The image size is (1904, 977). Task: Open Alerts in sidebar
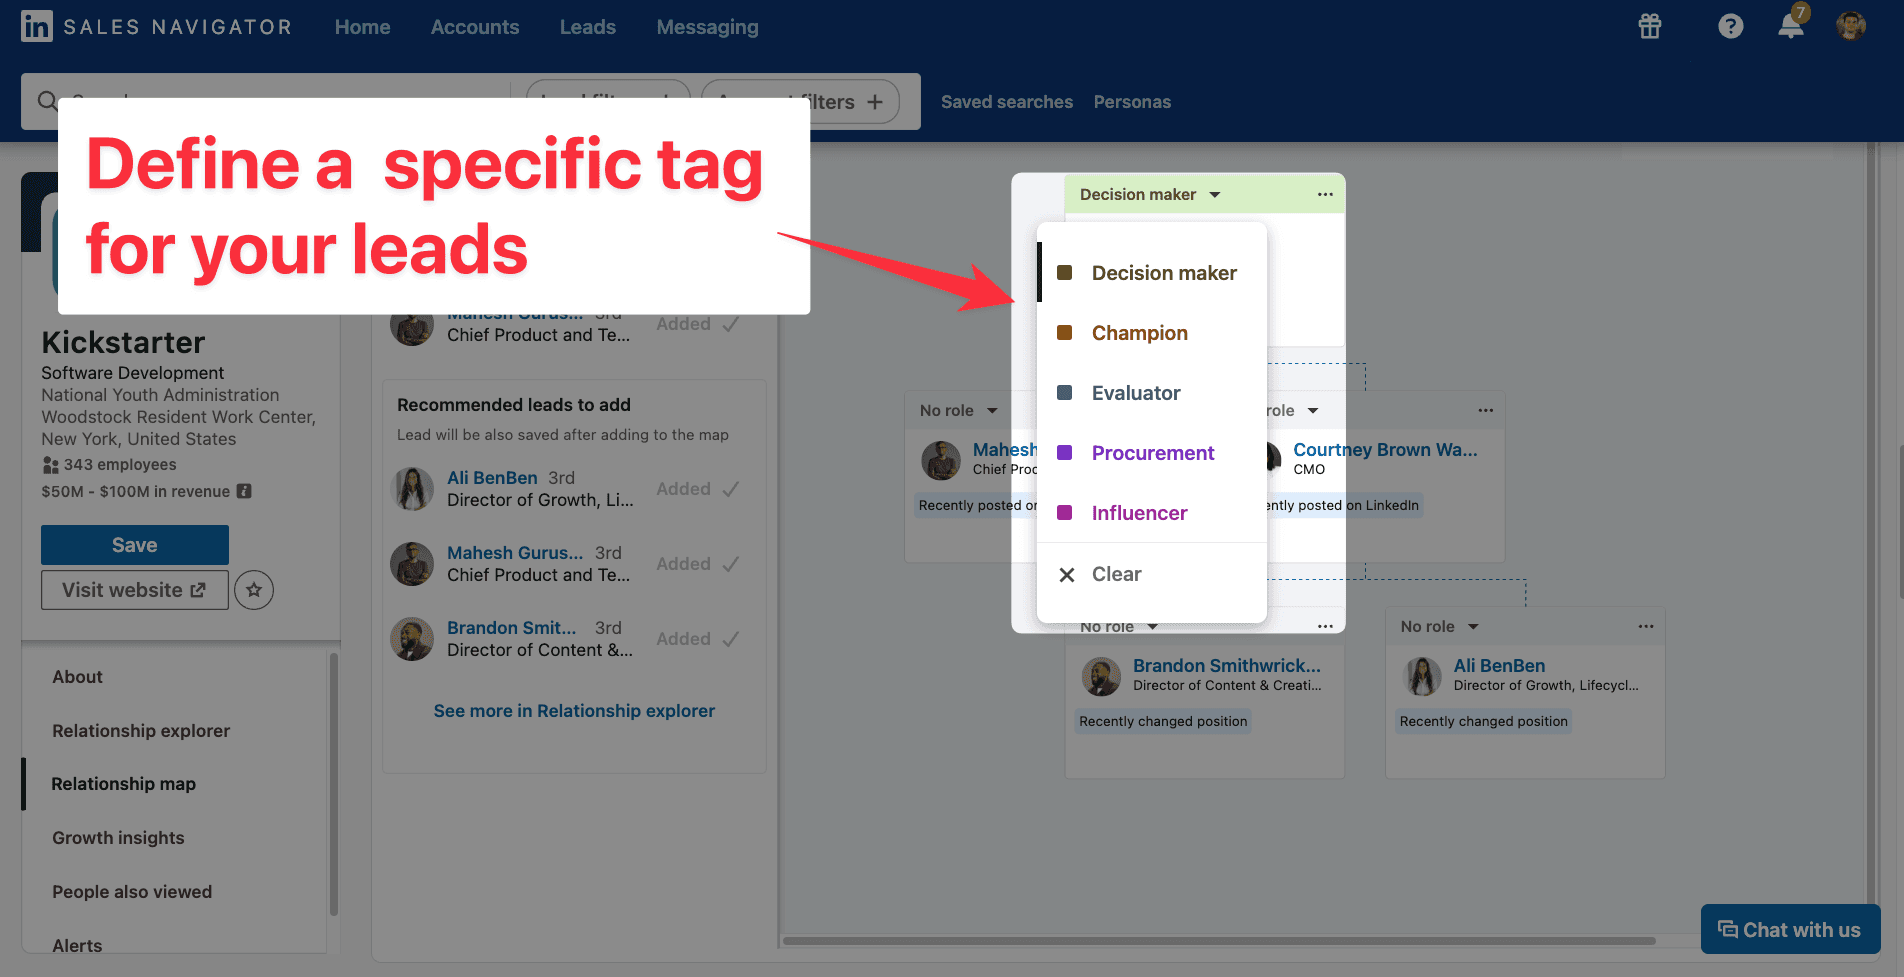tap(77, 946)
